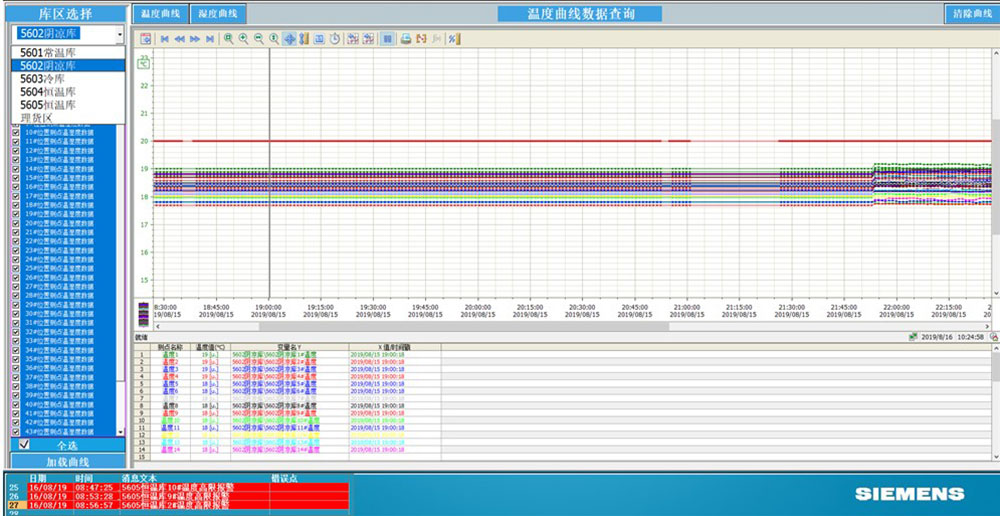Select the zoom area magnifier tool
This screenshot has height=516, width=1000.
228,39
